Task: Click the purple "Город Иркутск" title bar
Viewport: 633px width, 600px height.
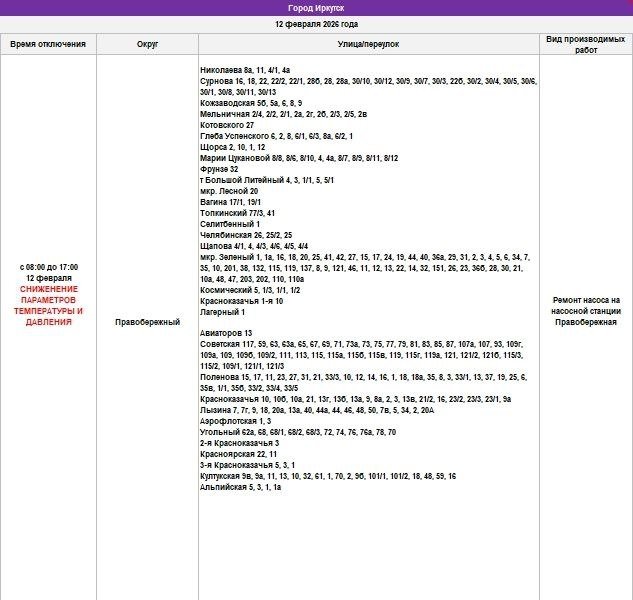Action: click(316, 8)
